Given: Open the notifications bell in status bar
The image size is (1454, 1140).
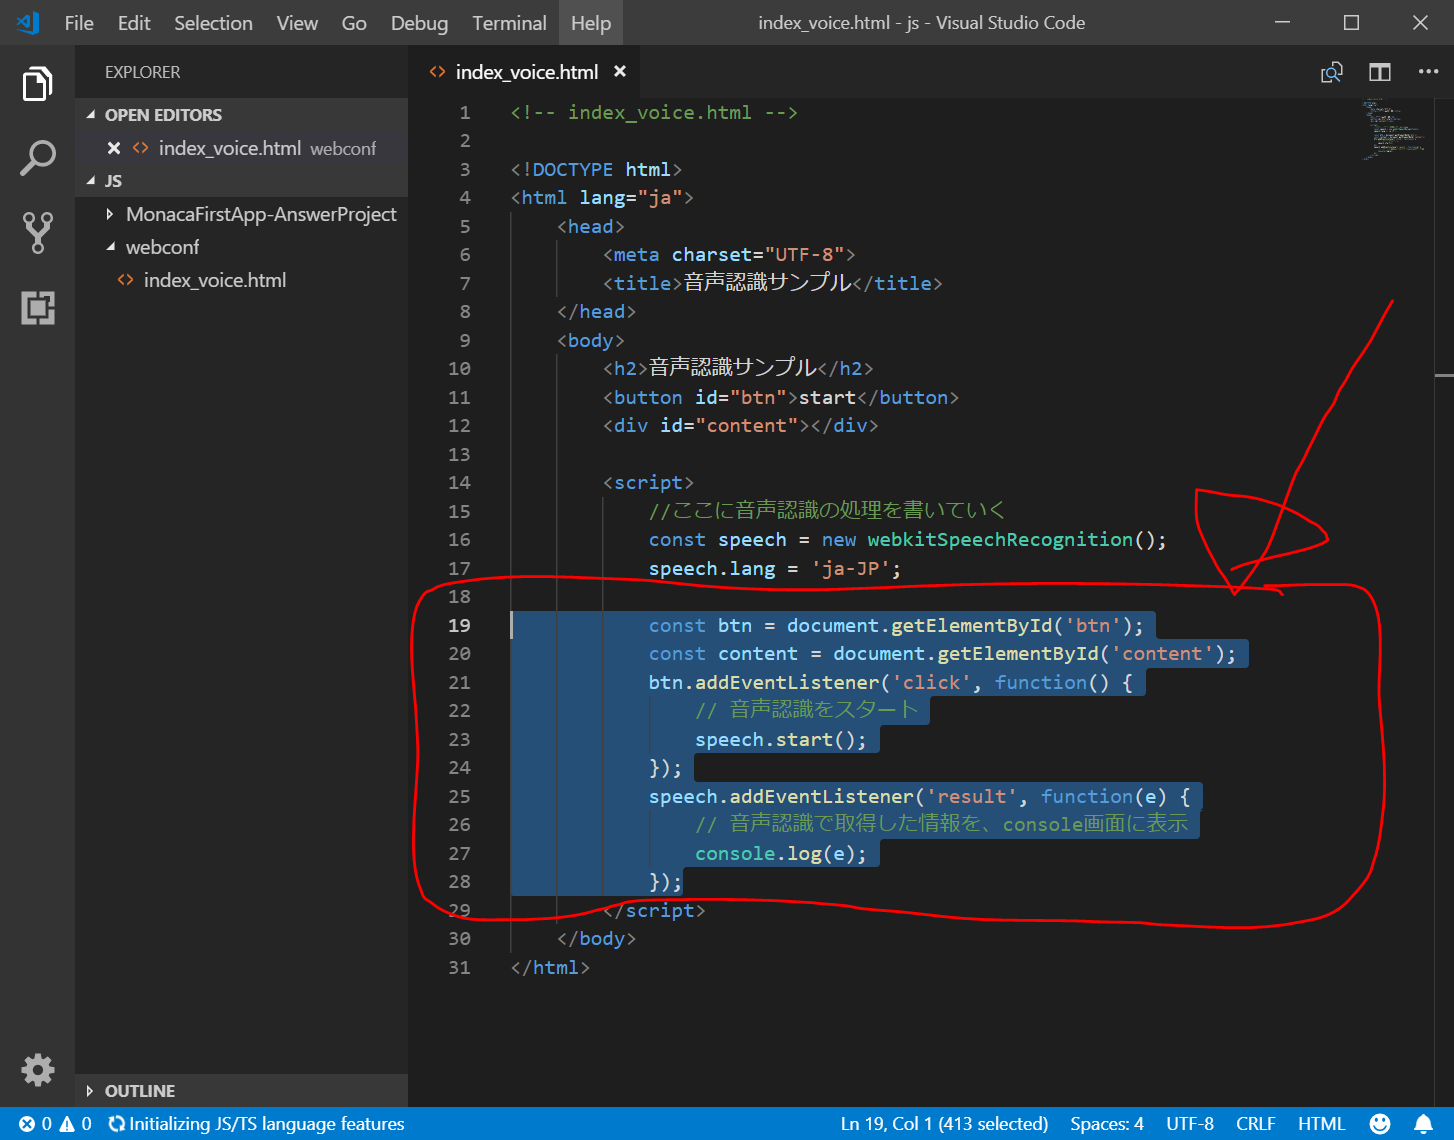Looking at the screenshot, I should [x=1423, y=1124].
